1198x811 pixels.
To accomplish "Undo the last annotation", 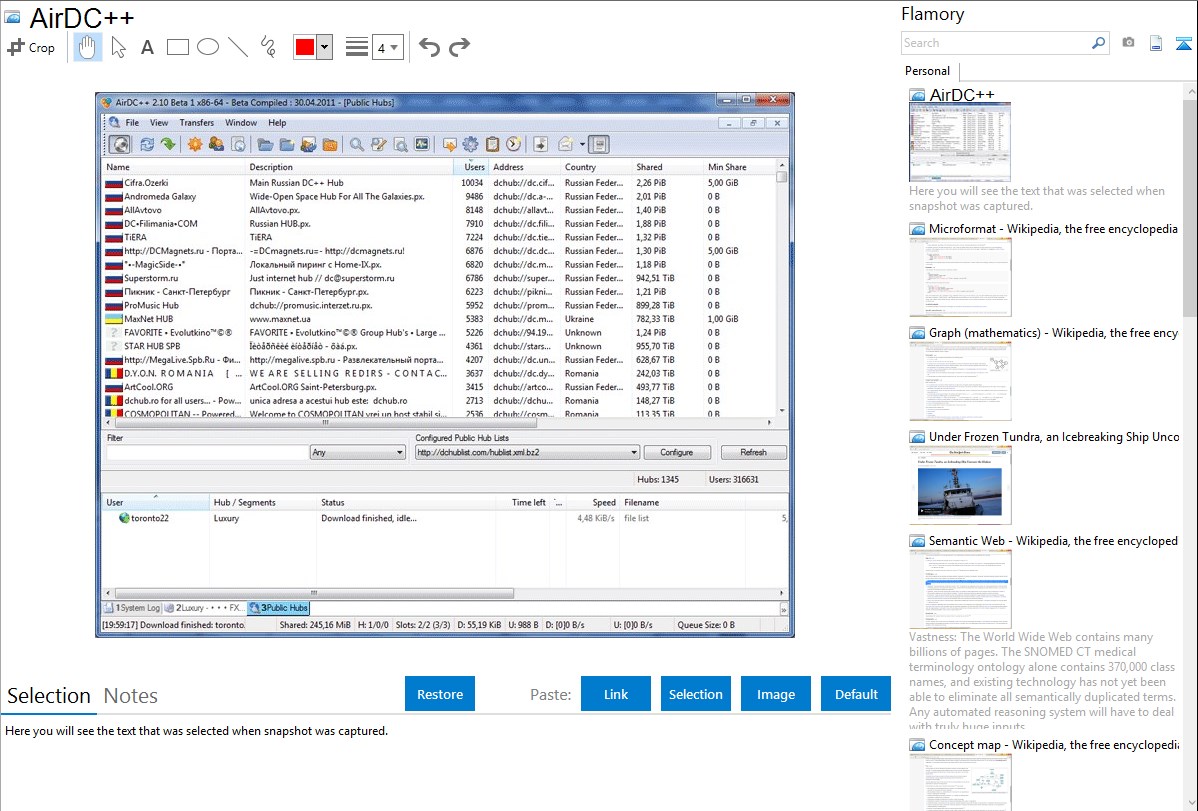I will click(429, 47).
